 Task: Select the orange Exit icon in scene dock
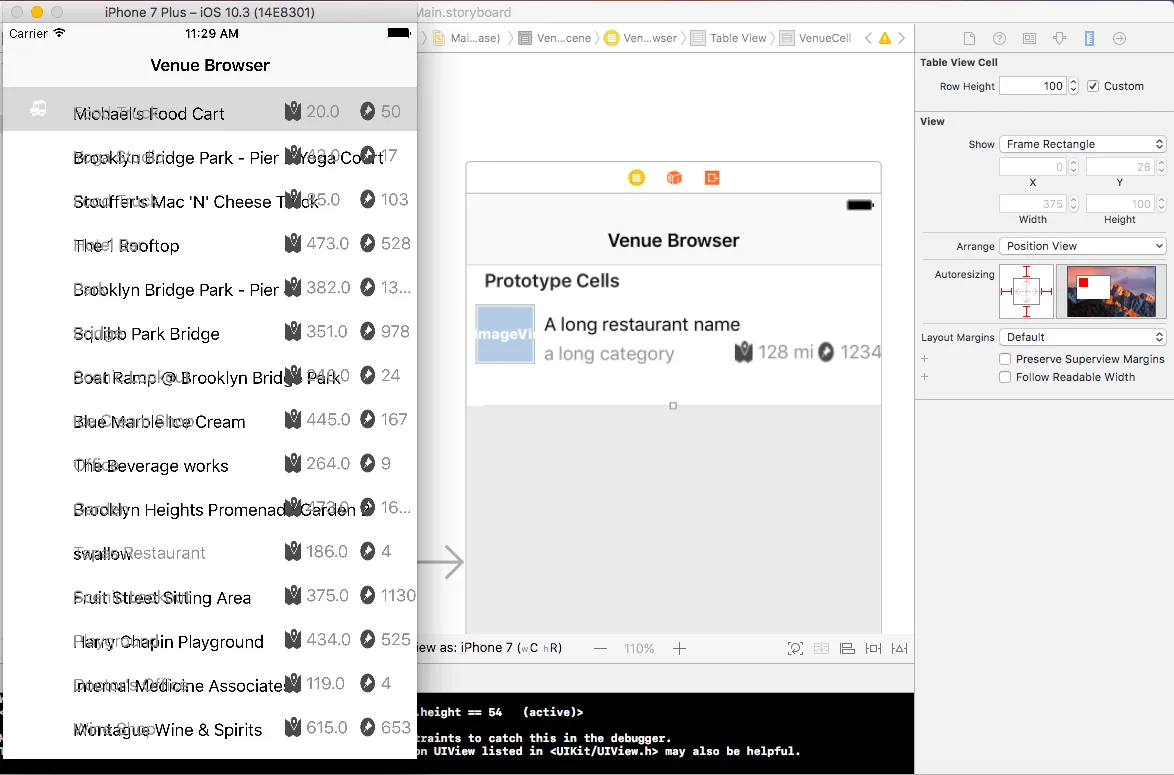tap(712, 177)
